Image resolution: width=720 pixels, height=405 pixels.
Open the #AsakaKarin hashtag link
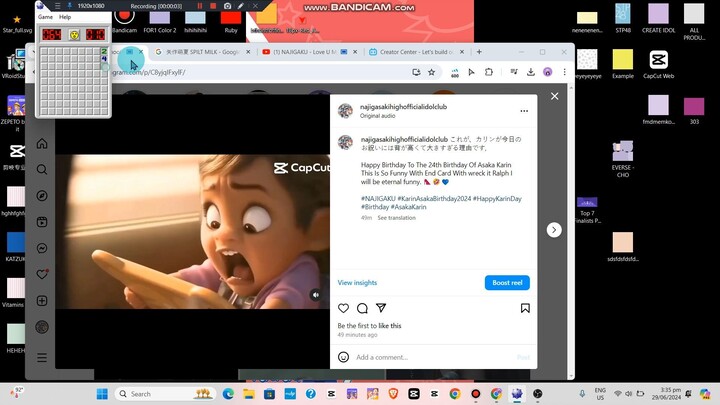[408, 207]
